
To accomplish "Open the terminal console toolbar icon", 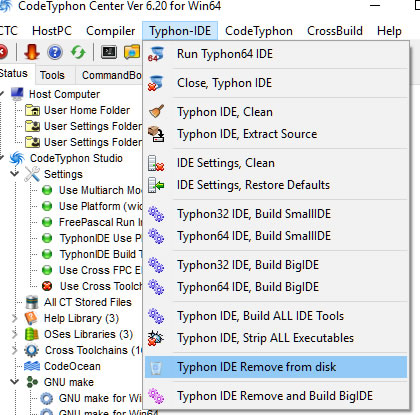I will pyautogui.click(x=109, y=52).
